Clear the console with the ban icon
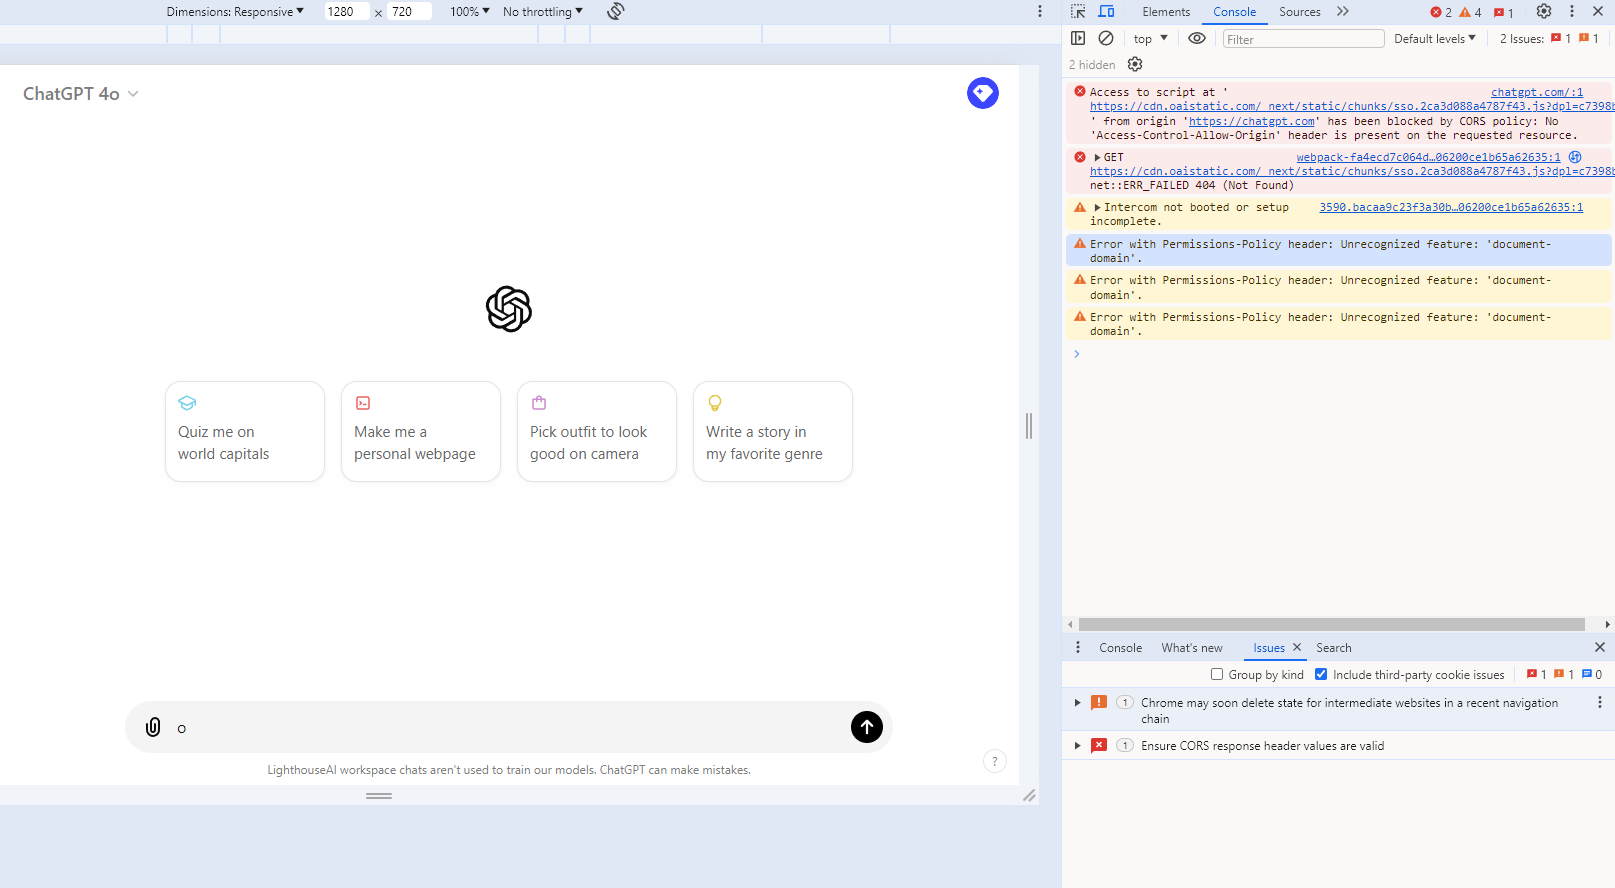 pyautogui.click(x=1106, y=38)
